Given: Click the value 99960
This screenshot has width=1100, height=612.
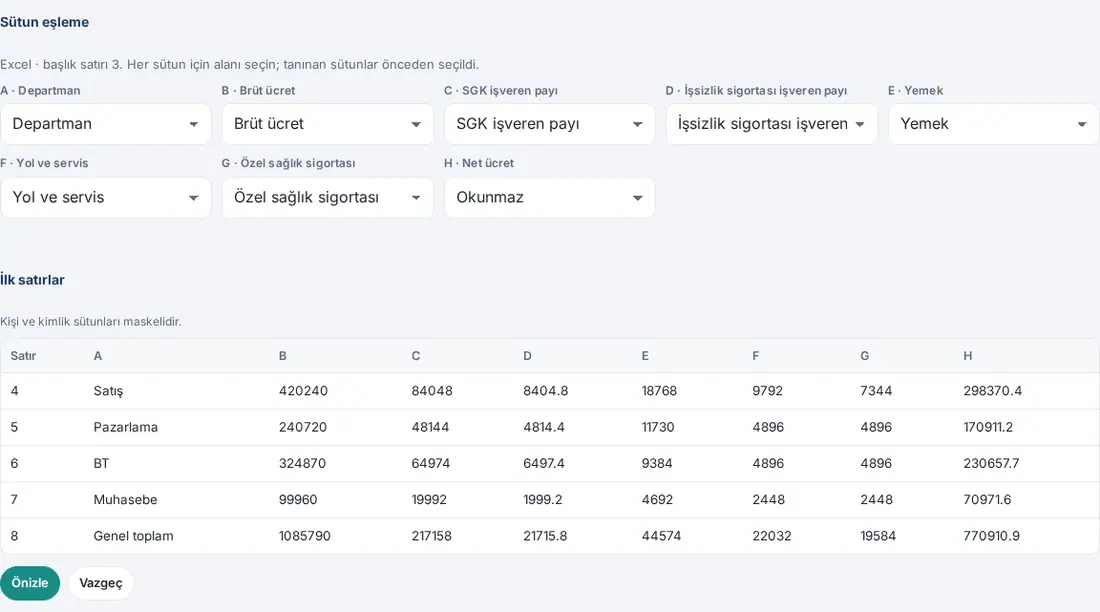Looking at the screenshot, I should coord(298,500).
